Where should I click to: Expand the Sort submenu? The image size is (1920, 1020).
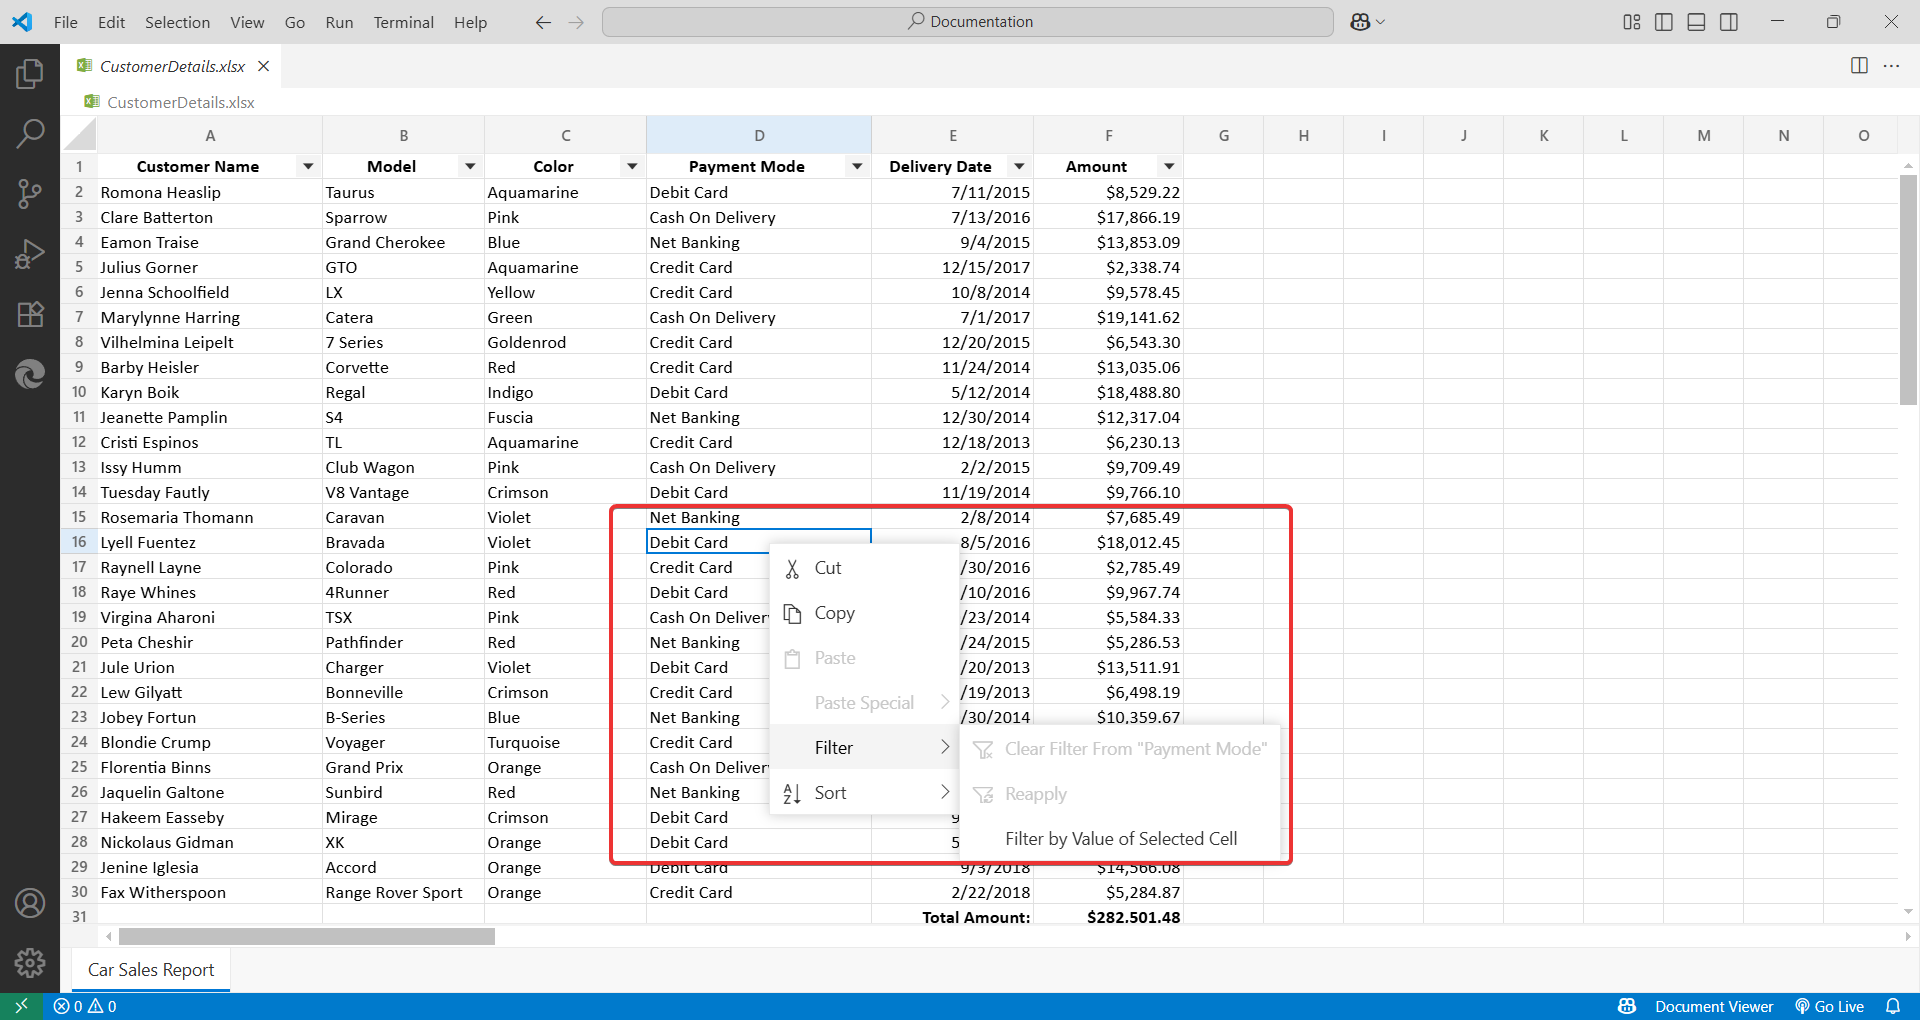[864, 792]
